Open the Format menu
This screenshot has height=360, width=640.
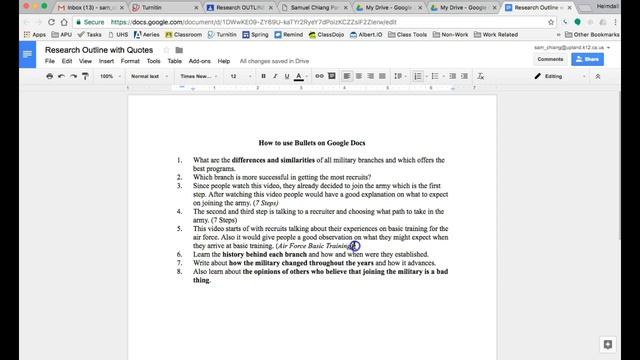coord(130,61)
